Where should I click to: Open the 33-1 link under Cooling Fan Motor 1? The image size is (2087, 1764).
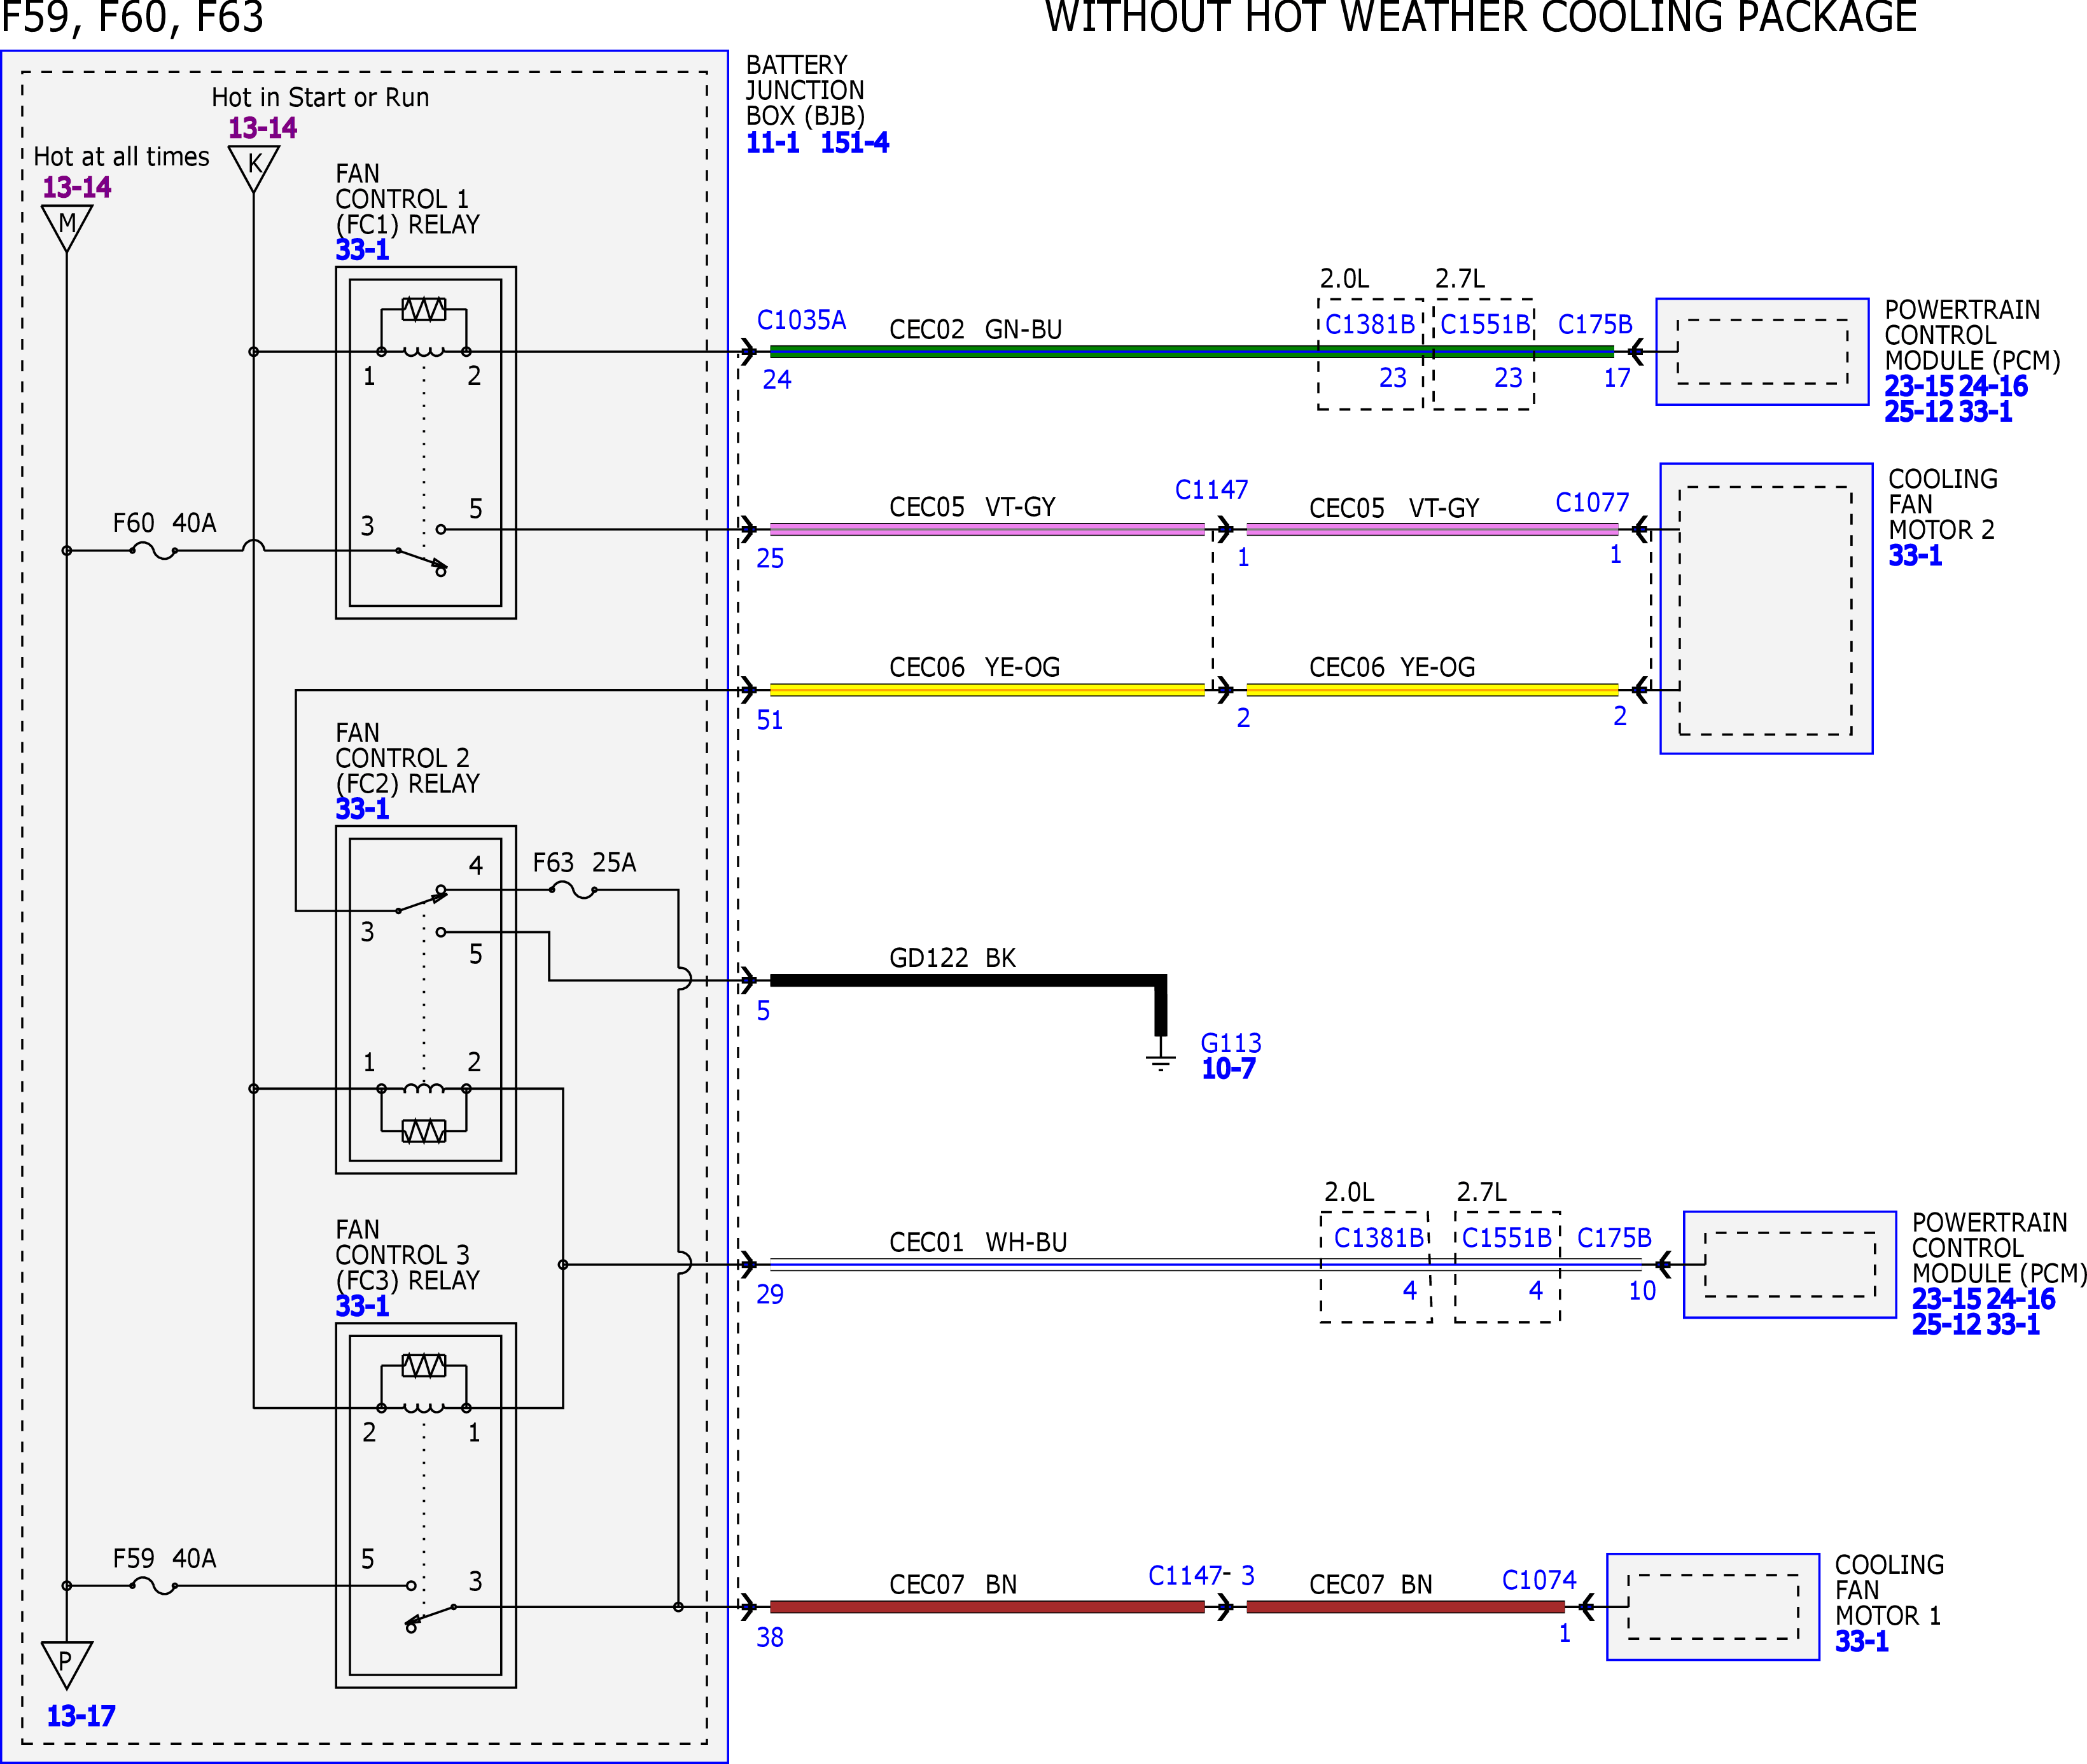(1862, 1641)
